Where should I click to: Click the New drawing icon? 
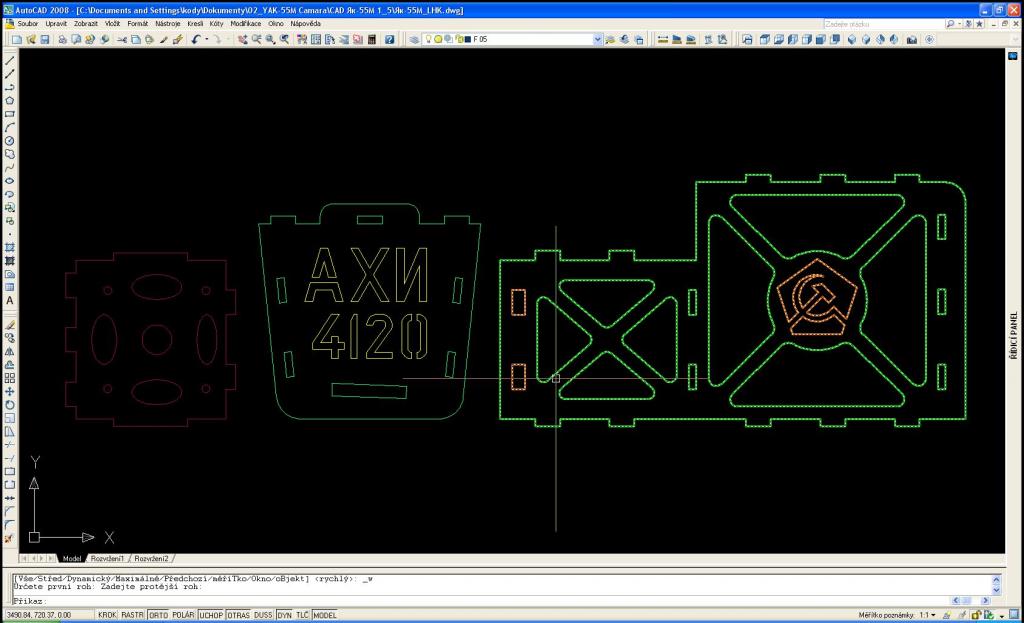point(17,40)
